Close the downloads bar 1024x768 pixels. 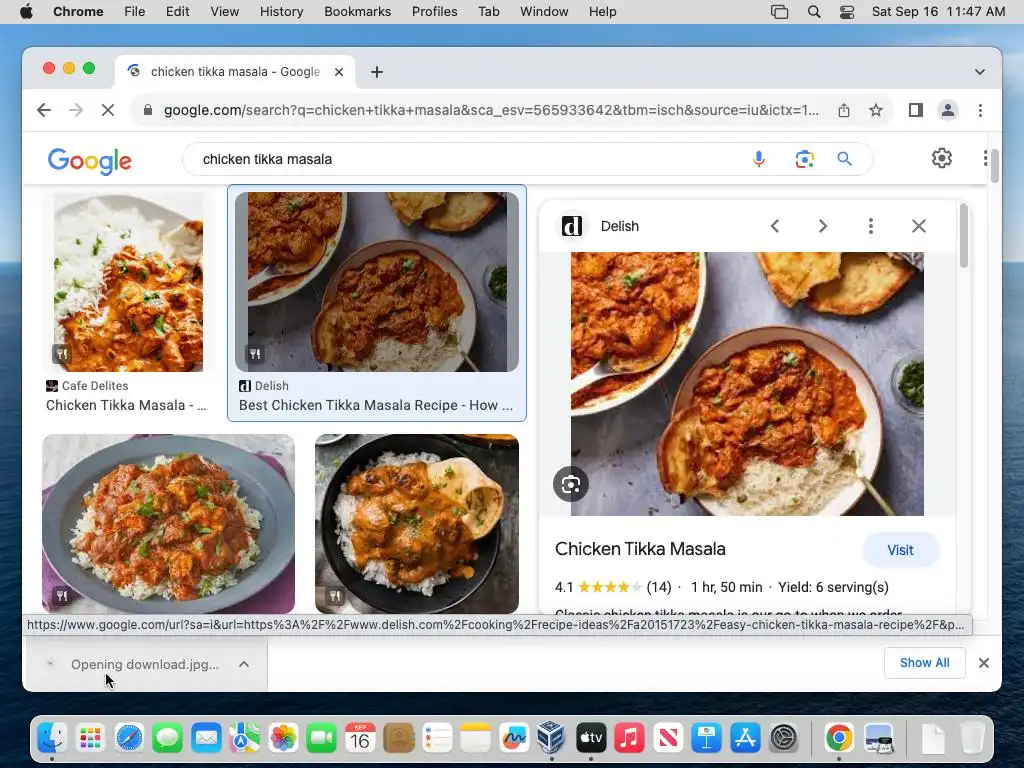pyautogui.click(x=984, y=663)
